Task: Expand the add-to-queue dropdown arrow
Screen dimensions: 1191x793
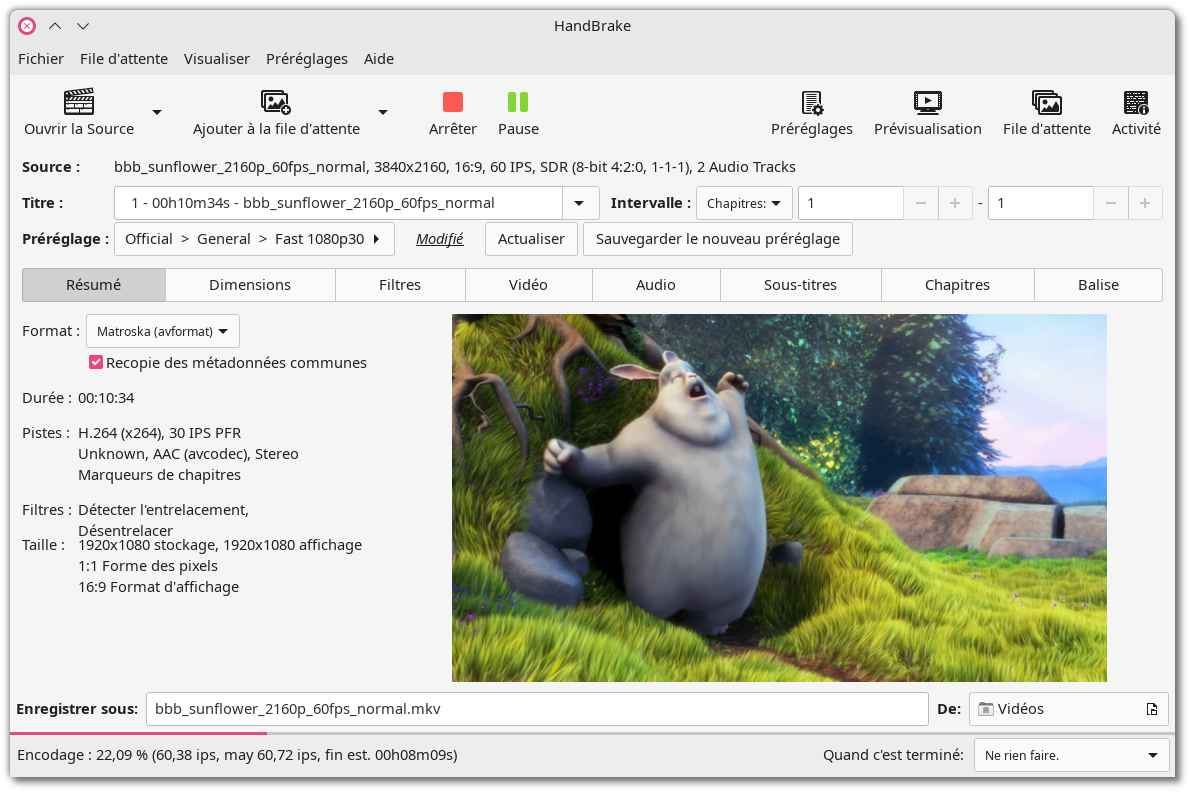Action: (x=383, y=112)
